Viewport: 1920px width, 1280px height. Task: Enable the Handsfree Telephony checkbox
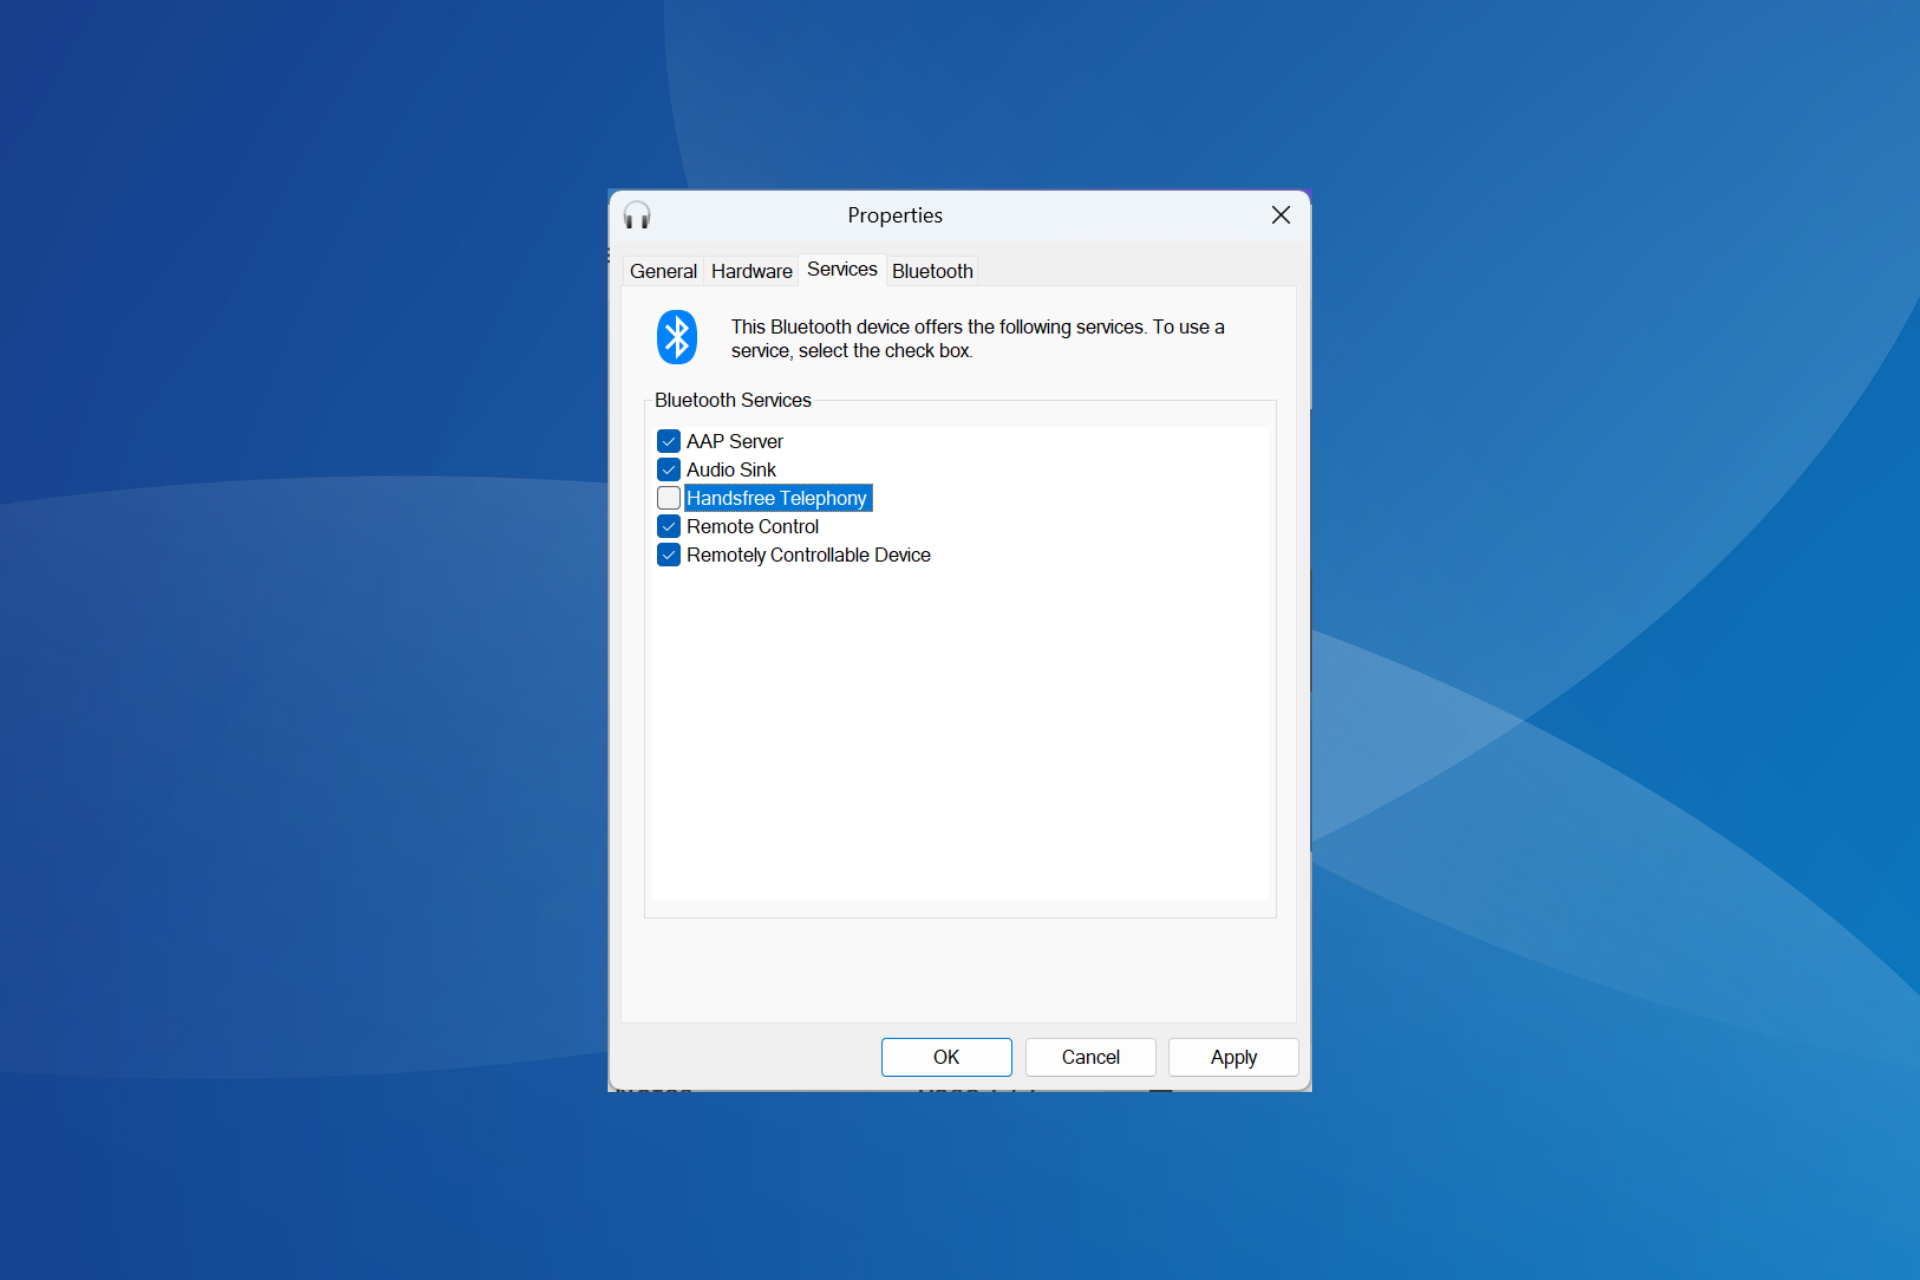tap(667, 497)
